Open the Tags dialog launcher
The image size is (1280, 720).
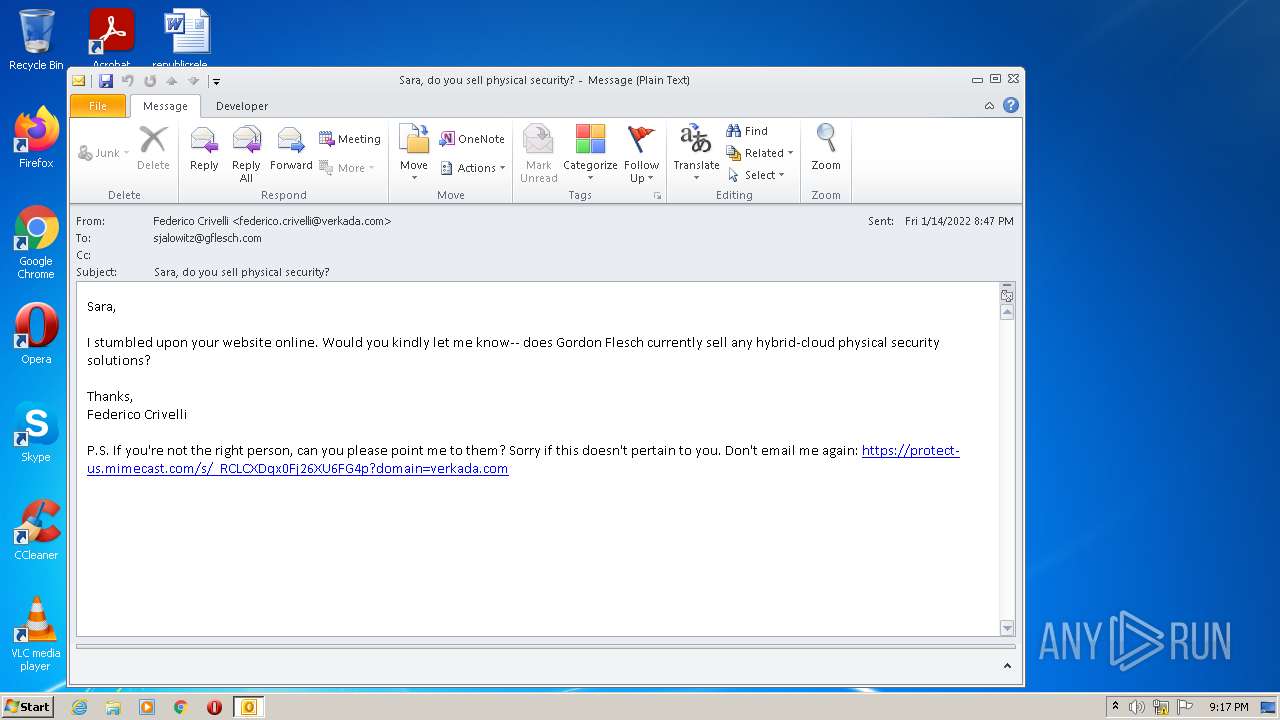[657, 196]
